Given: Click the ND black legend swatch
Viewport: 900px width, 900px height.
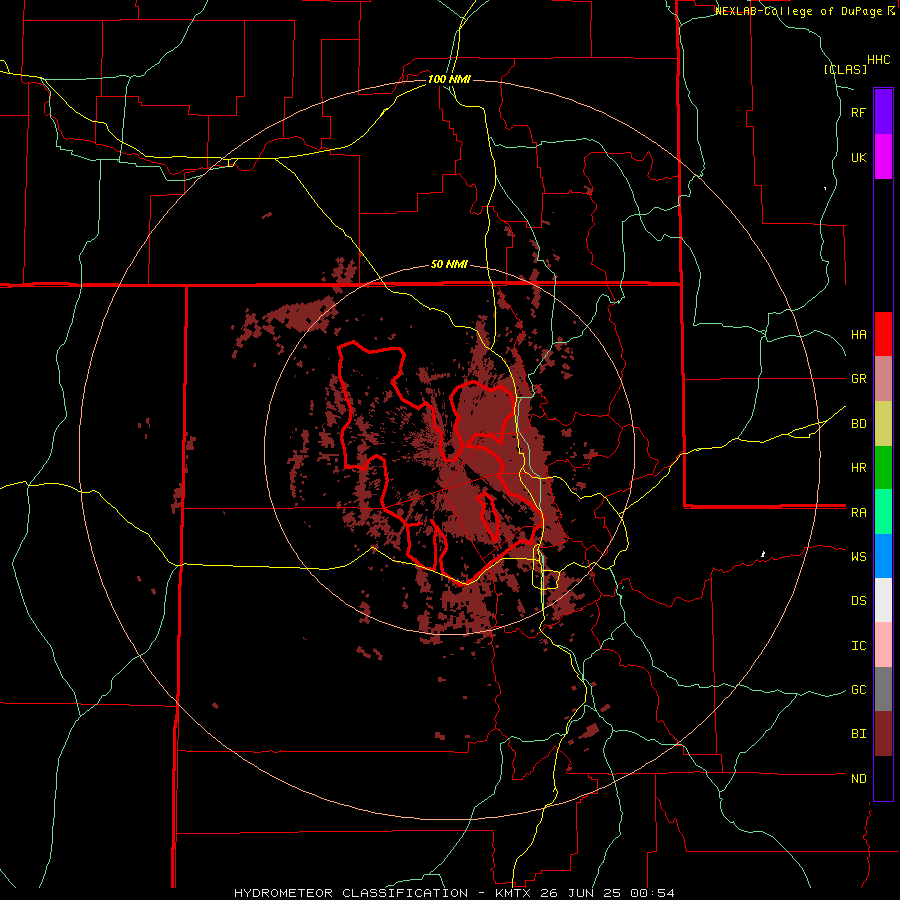Looking at the screenshot, I should 883,778.
